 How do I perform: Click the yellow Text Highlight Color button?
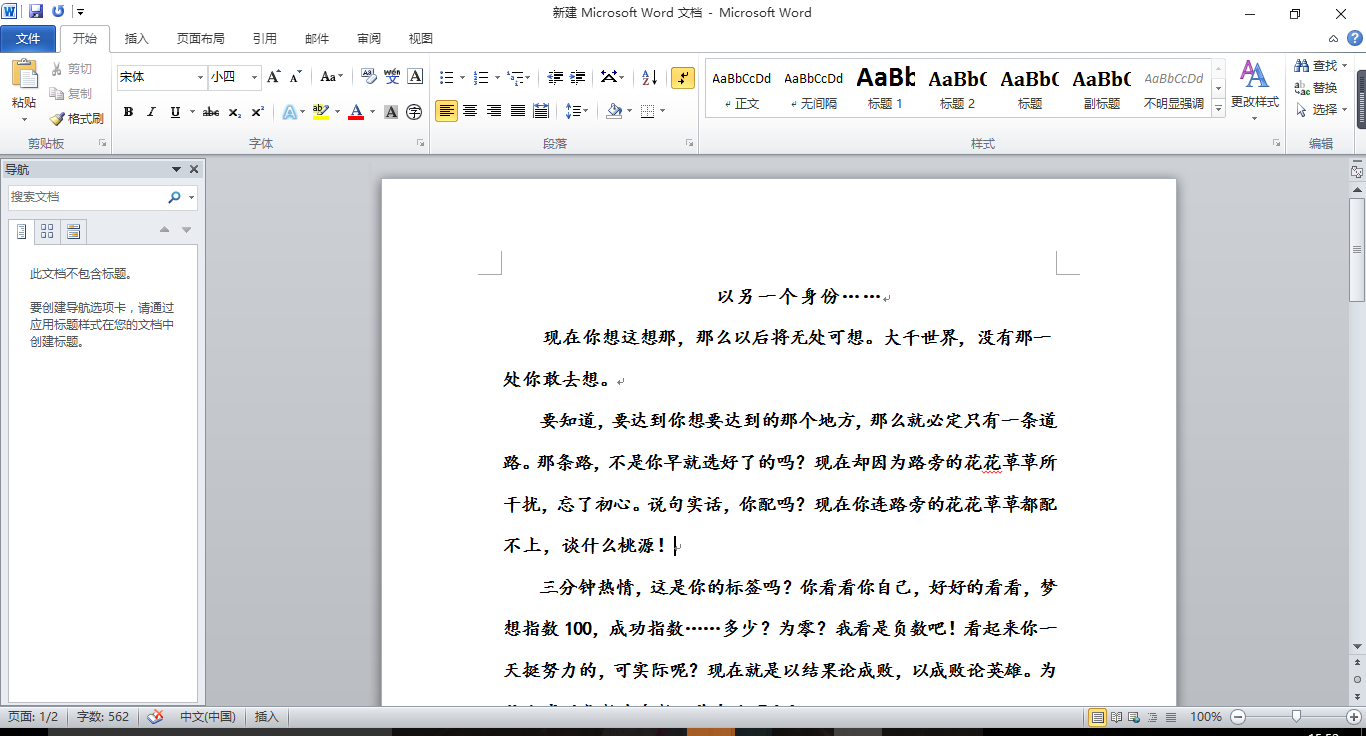coord(320,112)
